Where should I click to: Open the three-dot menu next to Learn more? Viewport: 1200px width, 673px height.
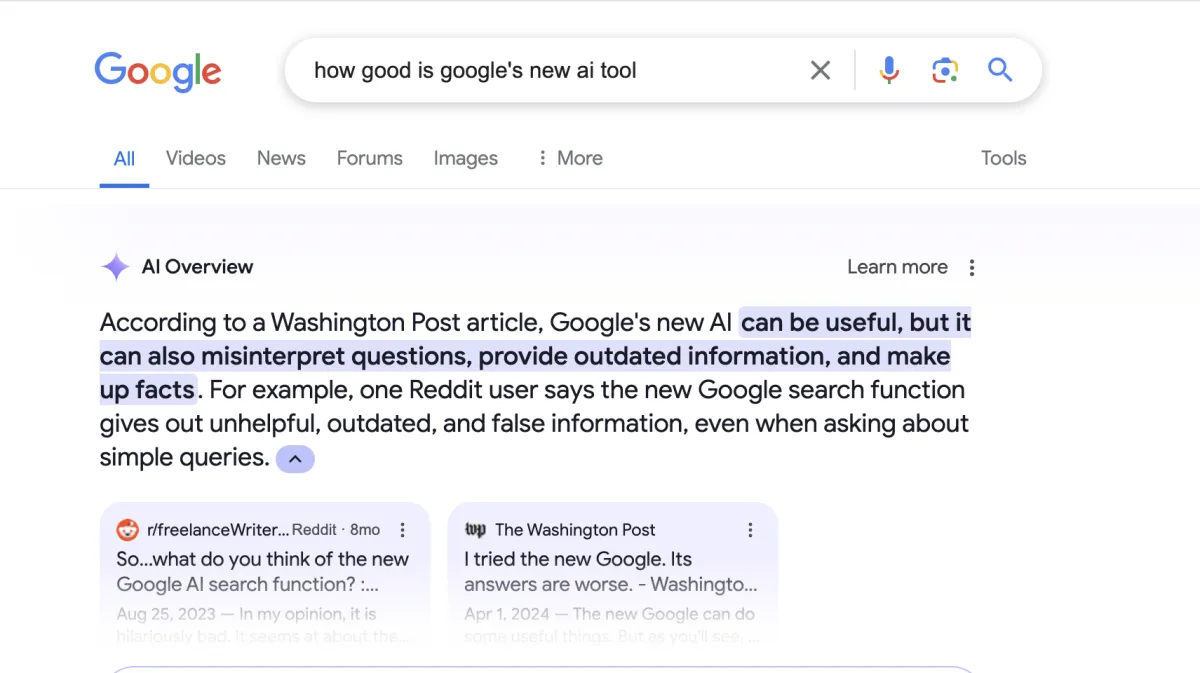coord(971,267)
